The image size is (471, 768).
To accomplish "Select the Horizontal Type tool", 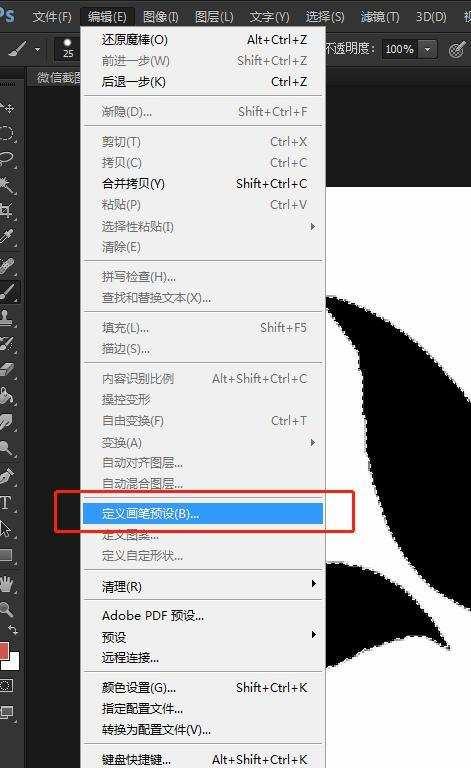I will tap(6, 503).
